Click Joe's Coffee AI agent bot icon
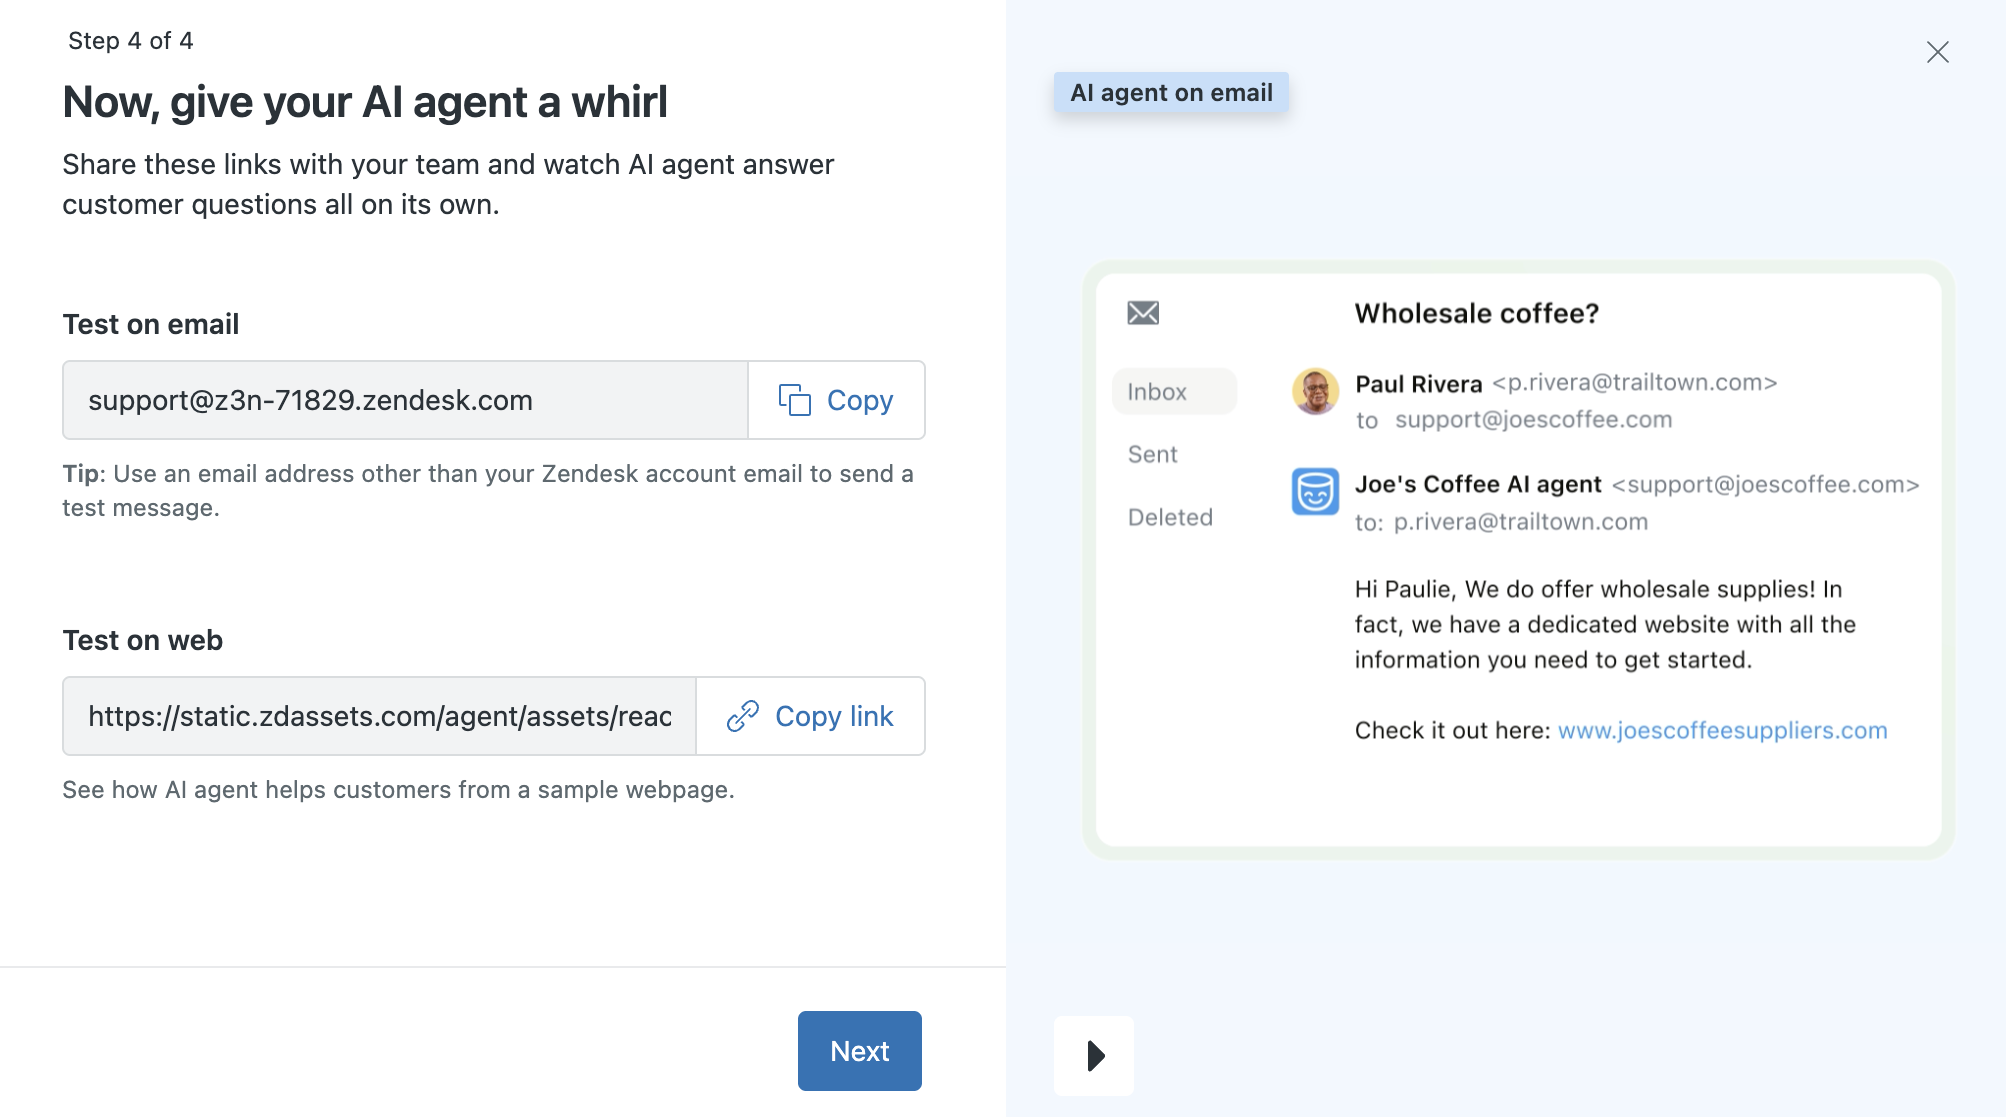 (1315, 491)
